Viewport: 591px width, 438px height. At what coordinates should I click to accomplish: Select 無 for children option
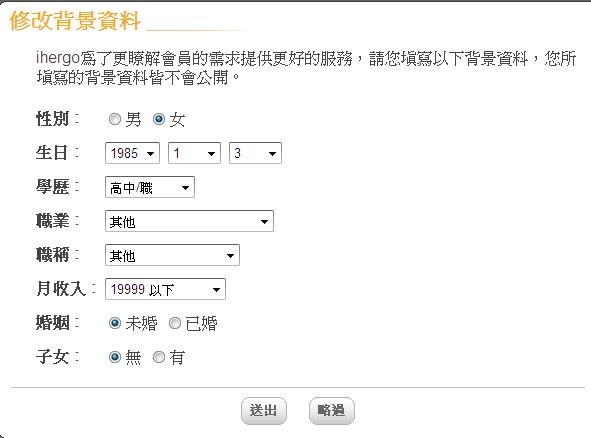pos(115,357)
